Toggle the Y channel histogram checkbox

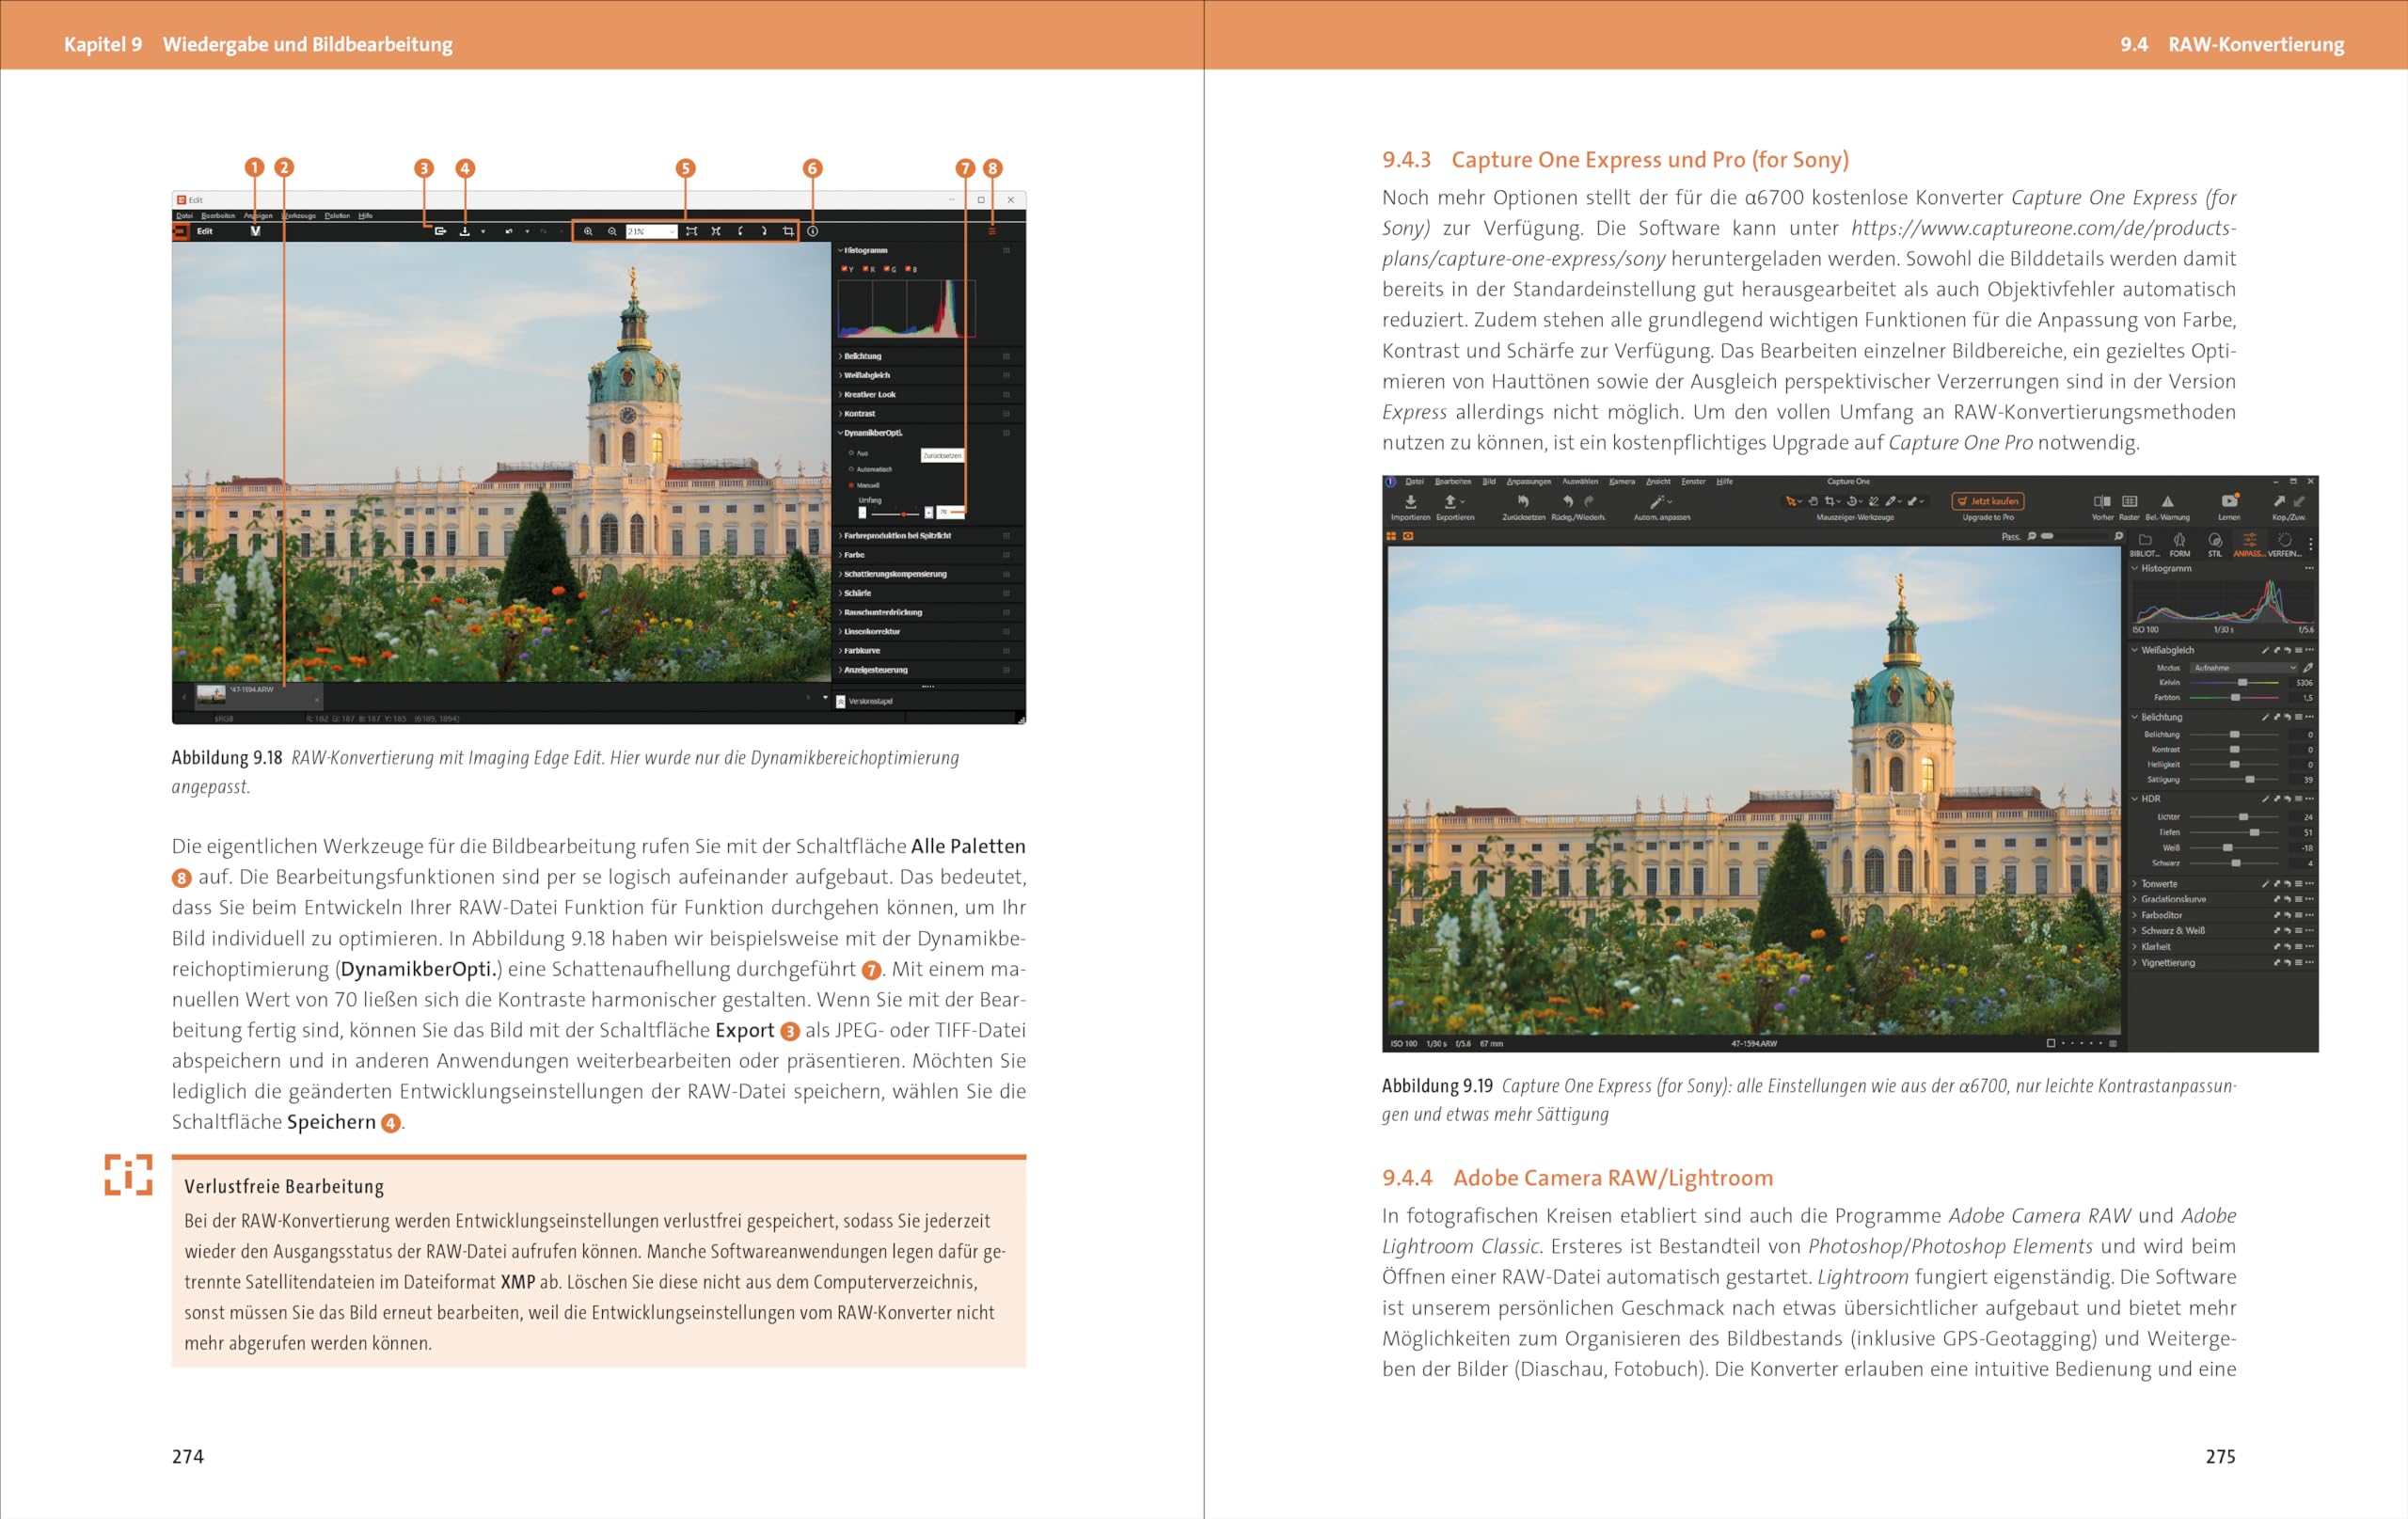click(x=844, y=269)
